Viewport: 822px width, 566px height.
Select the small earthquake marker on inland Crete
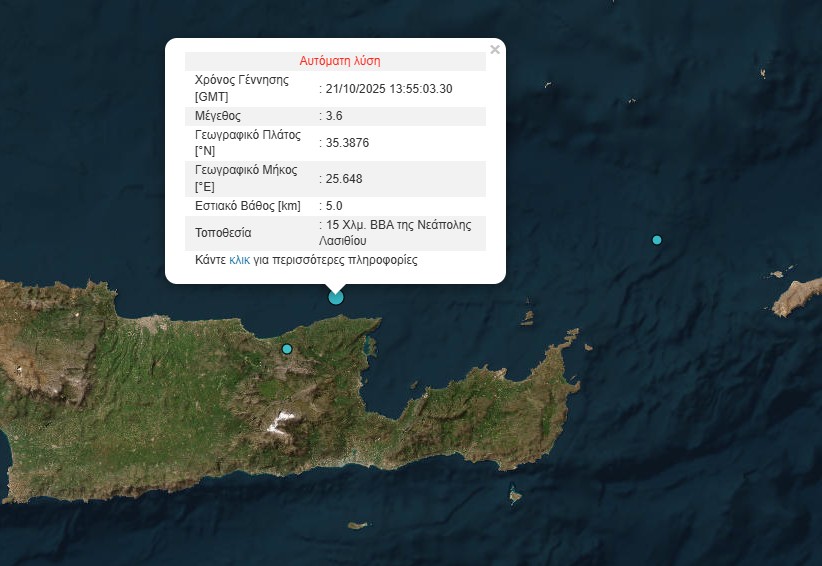pos(287,349)
